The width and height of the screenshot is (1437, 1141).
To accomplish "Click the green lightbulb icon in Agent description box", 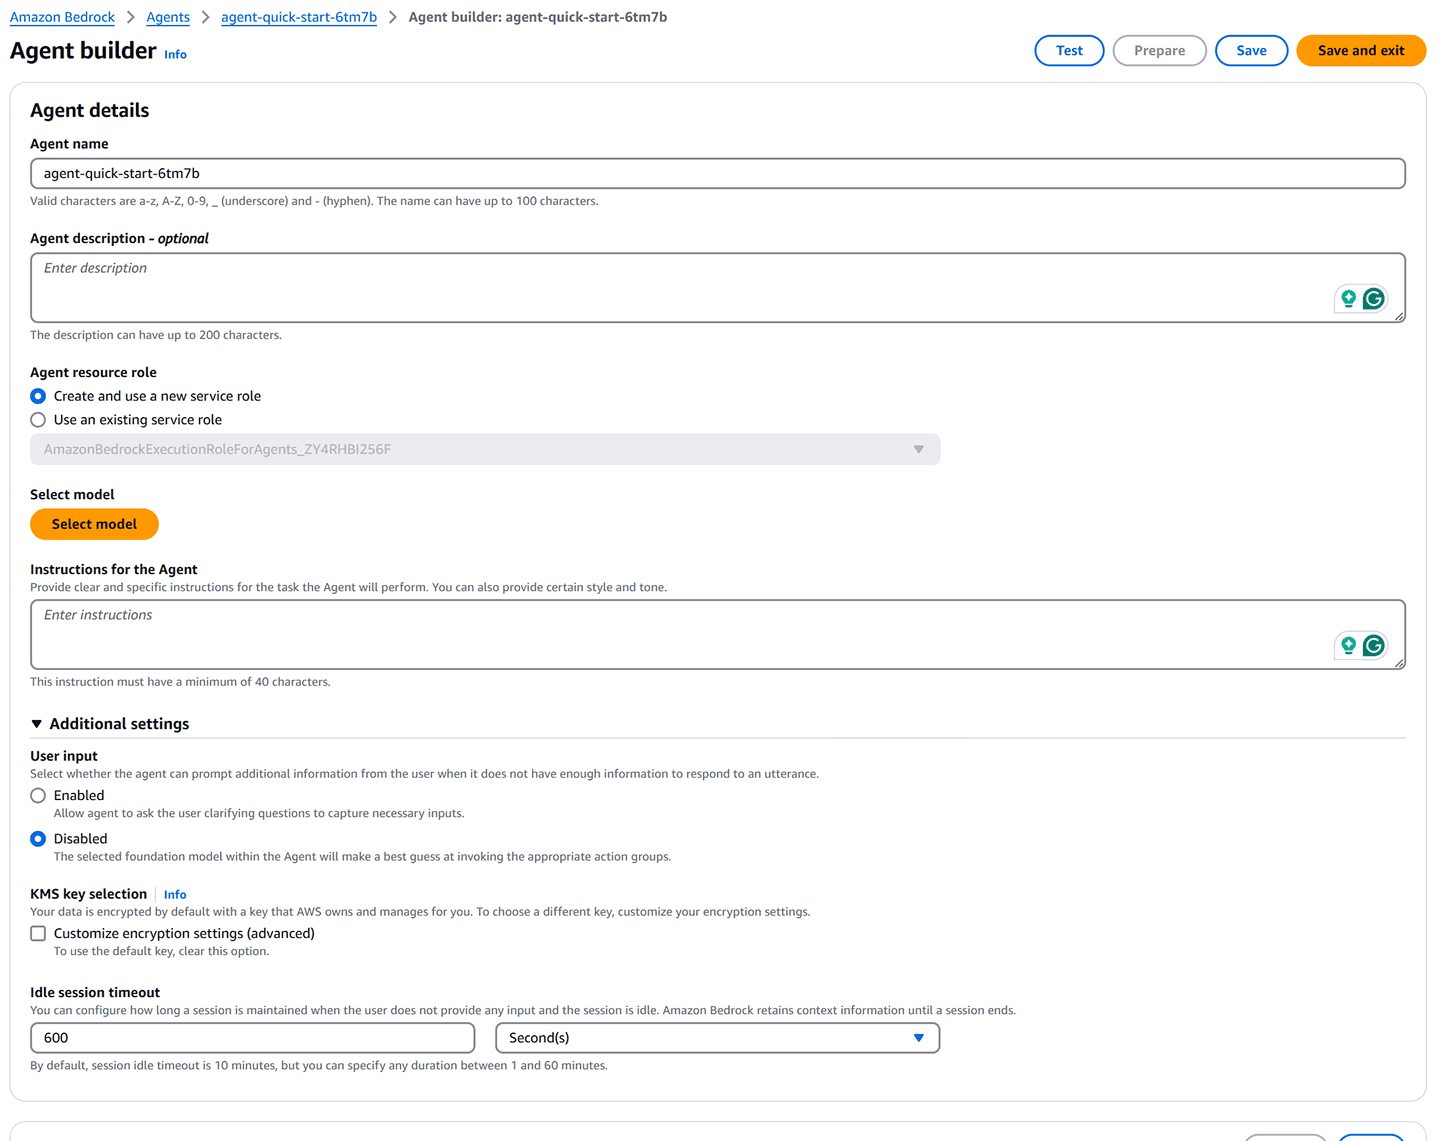I will (1349, 298).
